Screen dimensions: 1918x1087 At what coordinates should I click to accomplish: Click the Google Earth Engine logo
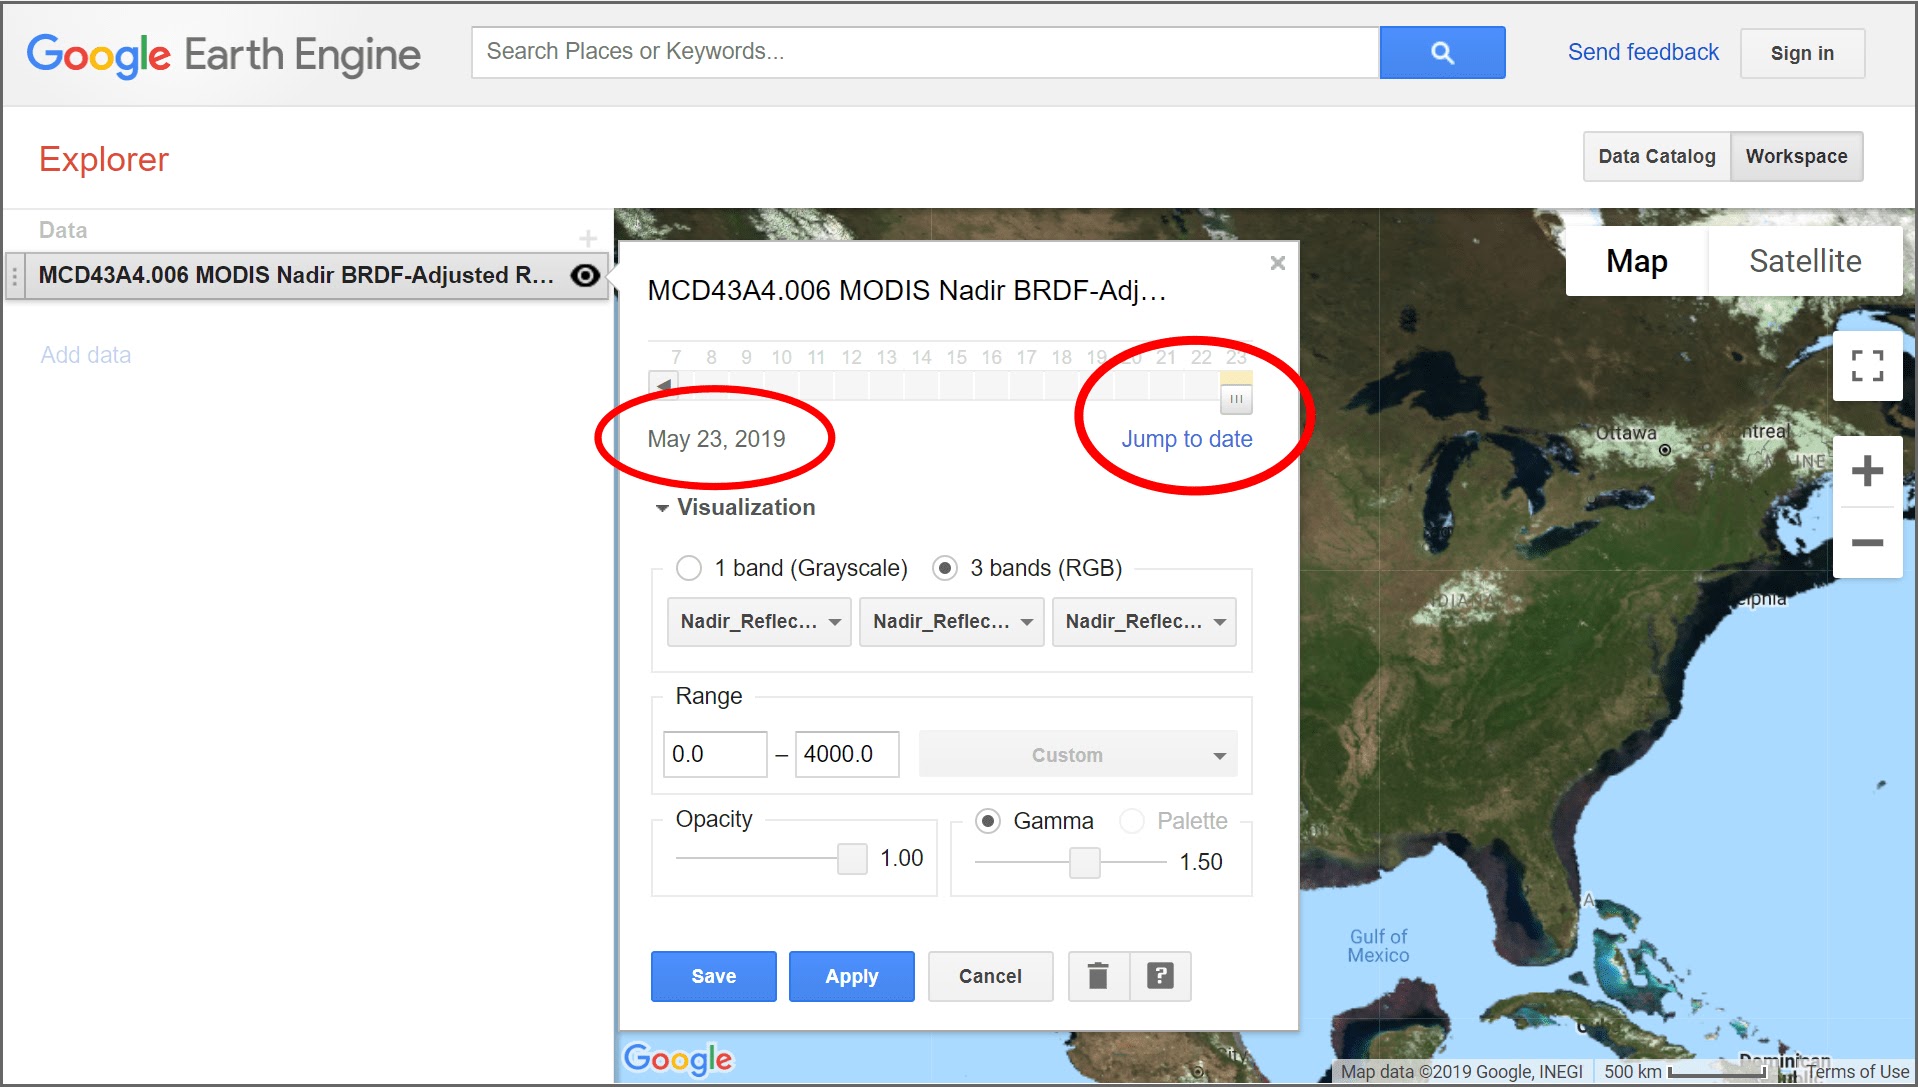click(223, 55)
